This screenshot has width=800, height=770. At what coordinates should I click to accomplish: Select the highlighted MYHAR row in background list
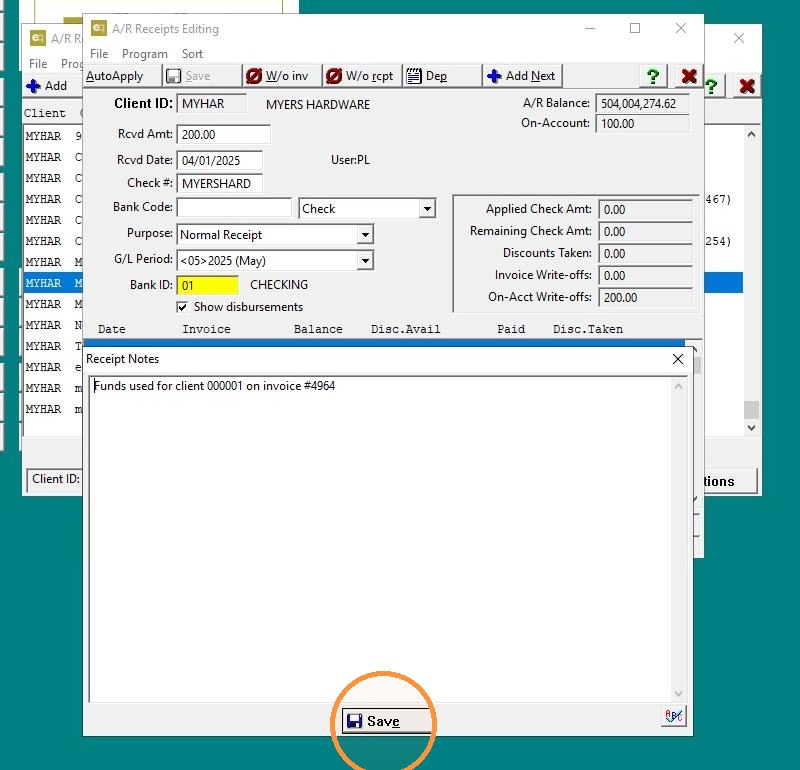pos(53,283)
